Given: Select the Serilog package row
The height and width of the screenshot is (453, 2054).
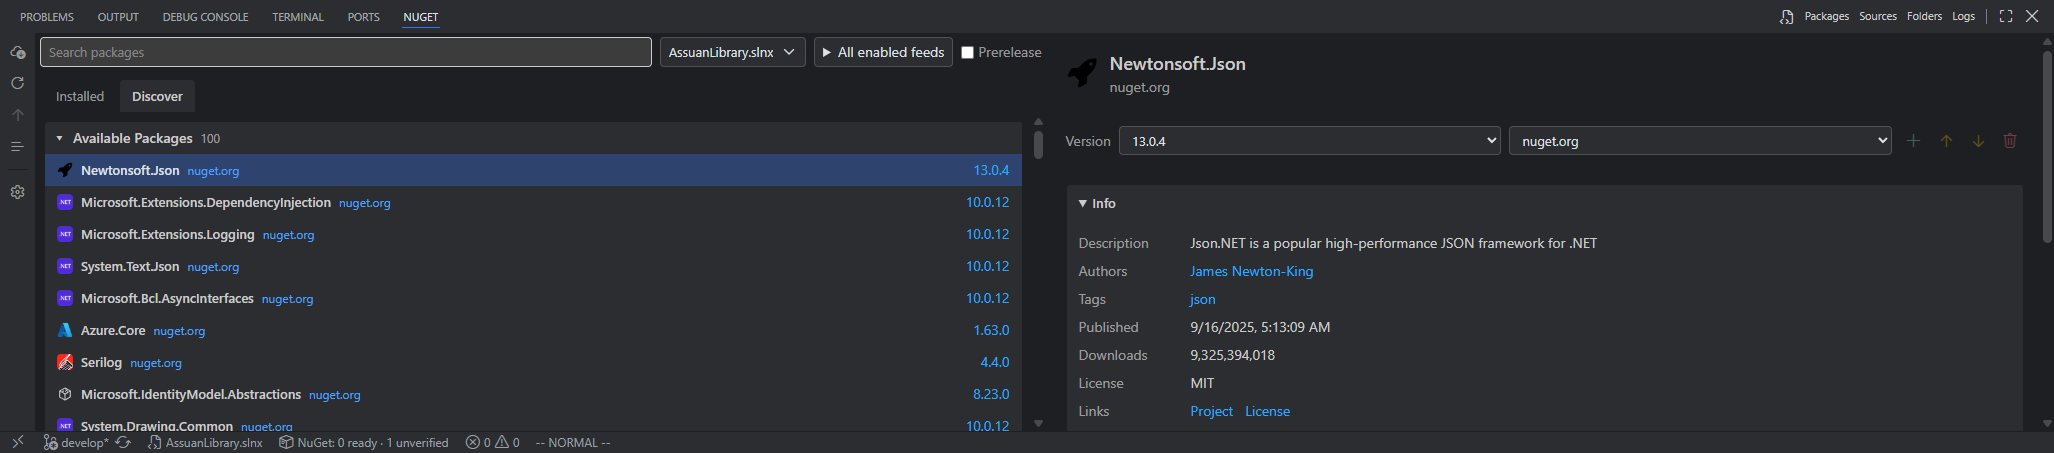Looking at the screenshot, I should pos(533,362).
